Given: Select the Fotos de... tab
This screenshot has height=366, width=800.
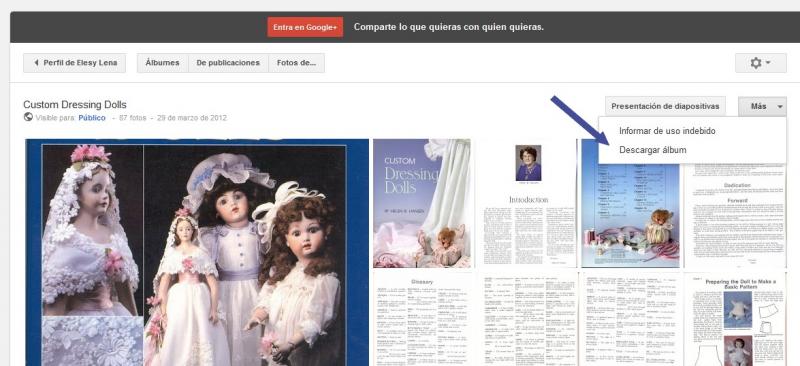Looking at the screenshot, I should pos(296,63).
